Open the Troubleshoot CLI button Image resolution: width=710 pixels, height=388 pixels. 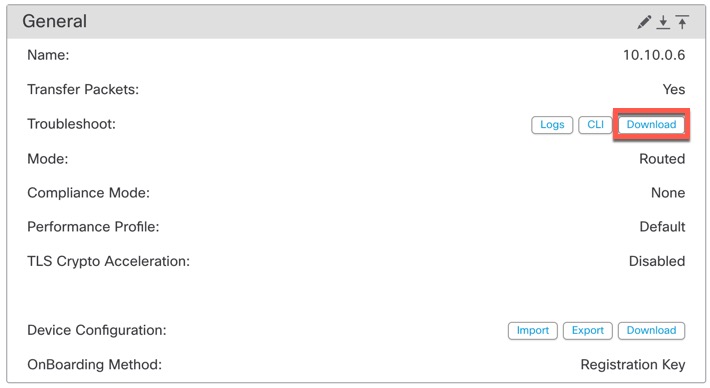click(x=595, y=125)
